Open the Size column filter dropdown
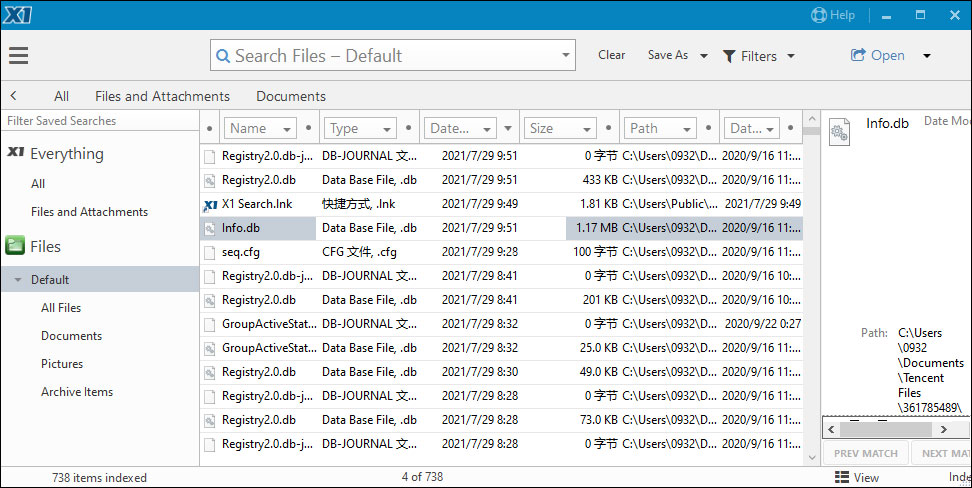 pos(586,130)
